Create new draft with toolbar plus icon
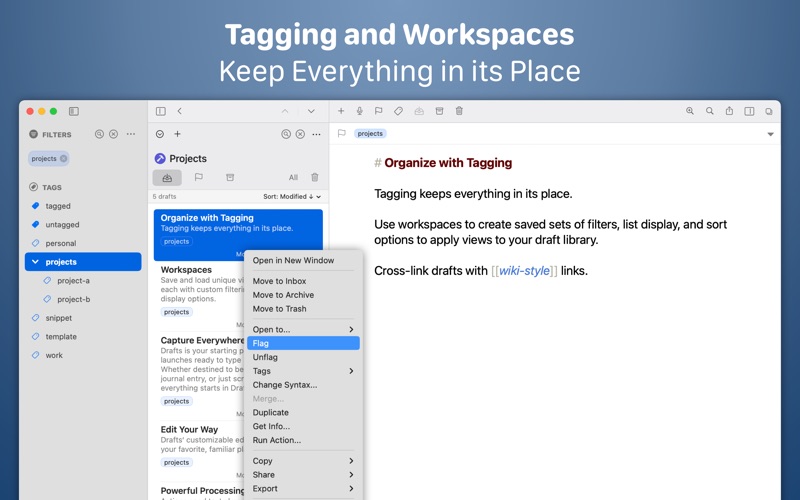800x500 pixels. pyautogui.click(x=341, y=111)
